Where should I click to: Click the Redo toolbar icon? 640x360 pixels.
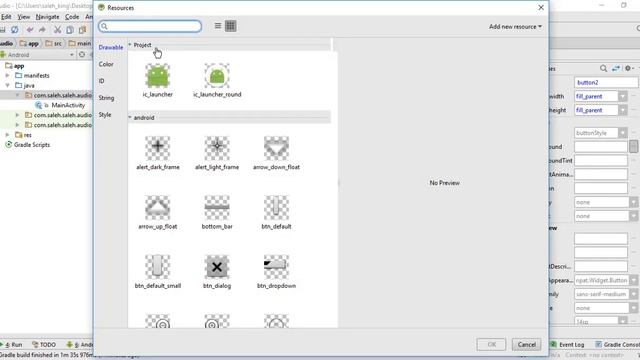42,30
